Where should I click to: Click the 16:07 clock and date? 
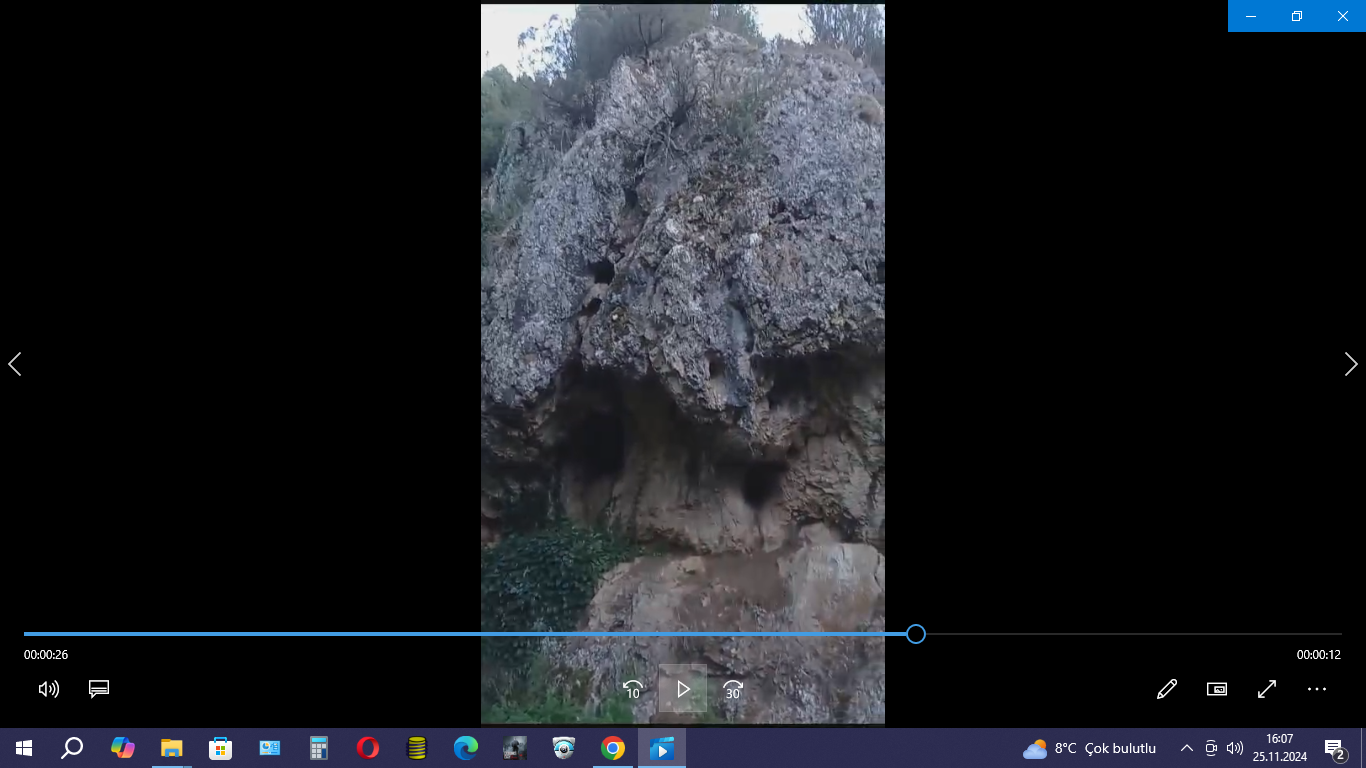tap(1280, 748)
